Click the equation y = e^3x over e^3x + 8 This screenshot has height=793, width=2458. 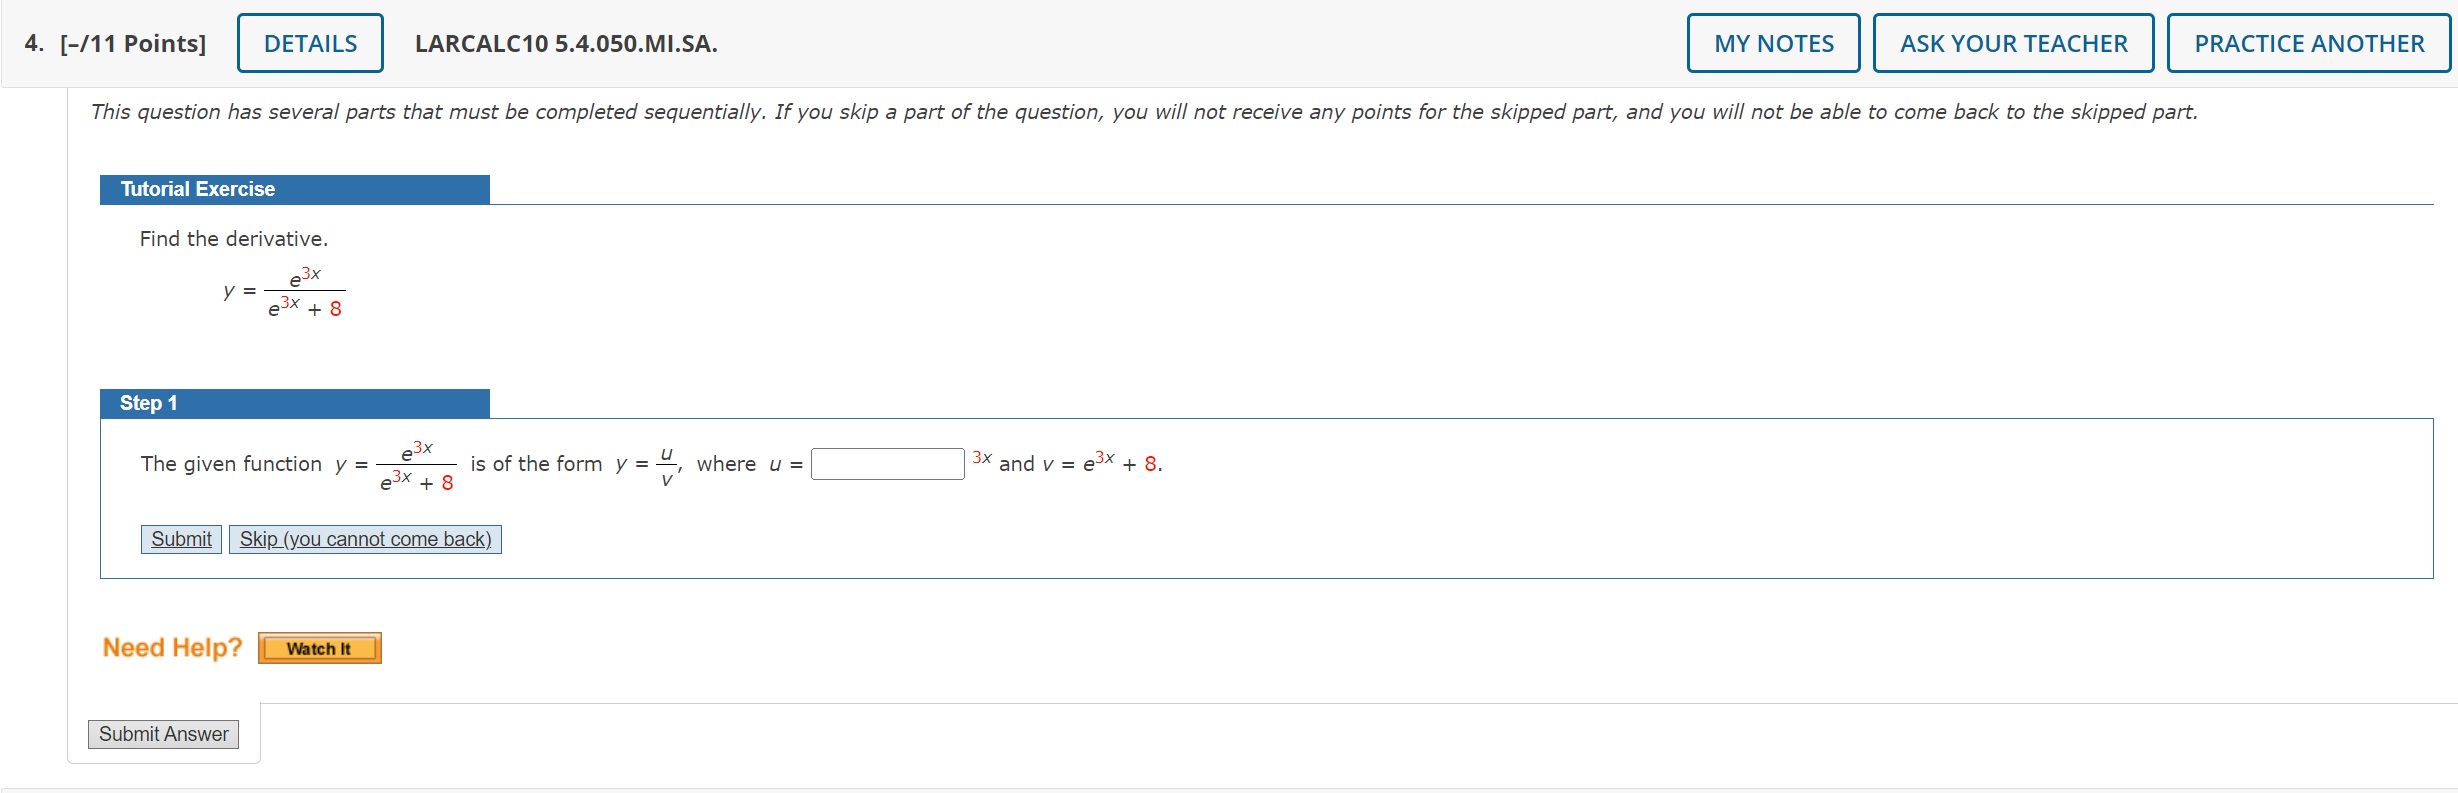point(283,290)
